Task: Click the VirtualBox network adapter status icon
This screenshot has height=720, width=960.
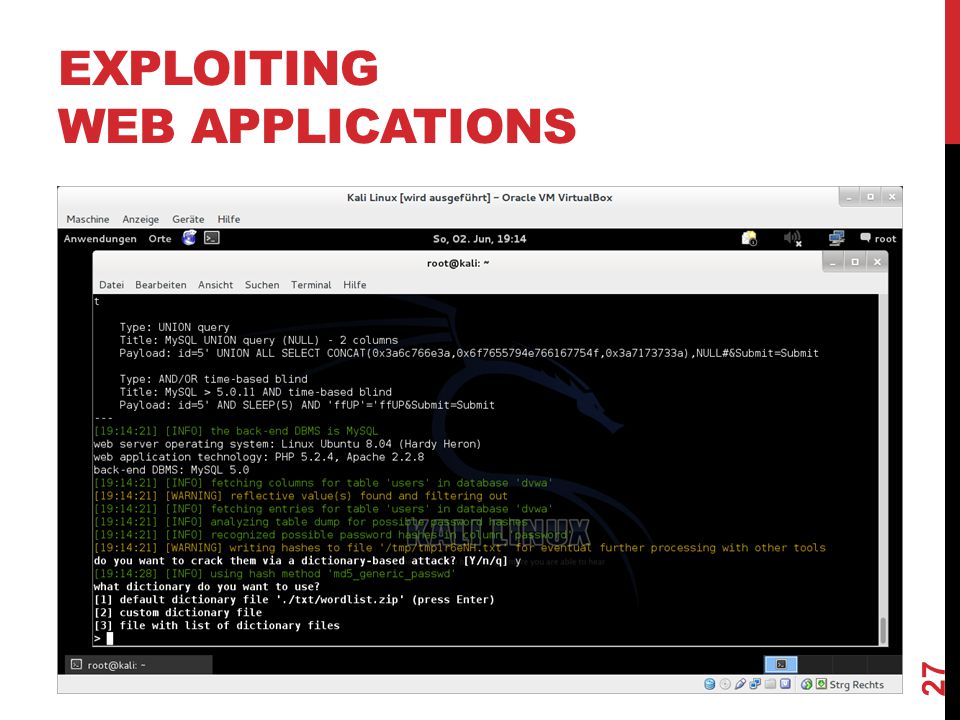Action: 756,684
